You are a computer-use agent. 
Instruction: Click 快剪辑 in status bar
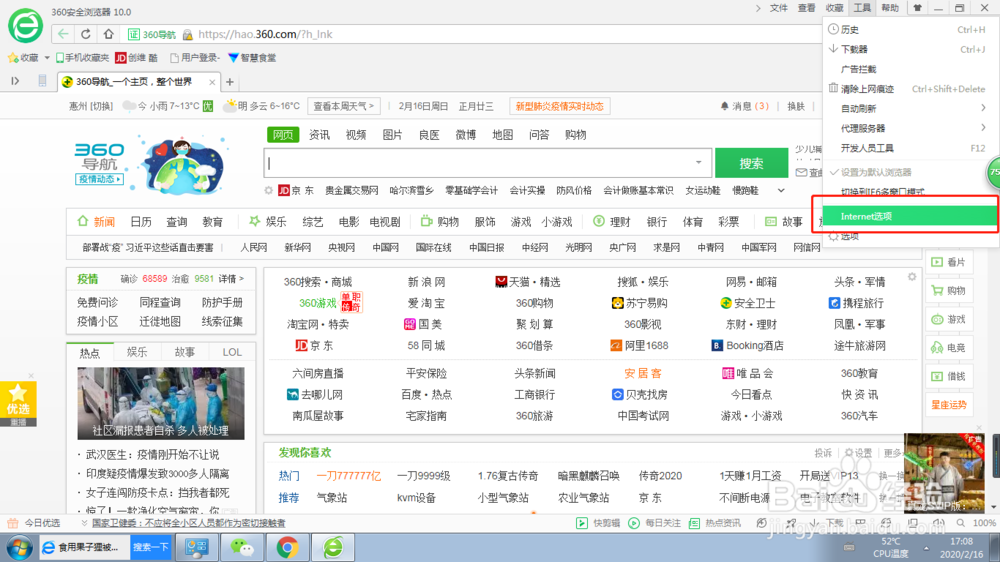tap(598, 523)
